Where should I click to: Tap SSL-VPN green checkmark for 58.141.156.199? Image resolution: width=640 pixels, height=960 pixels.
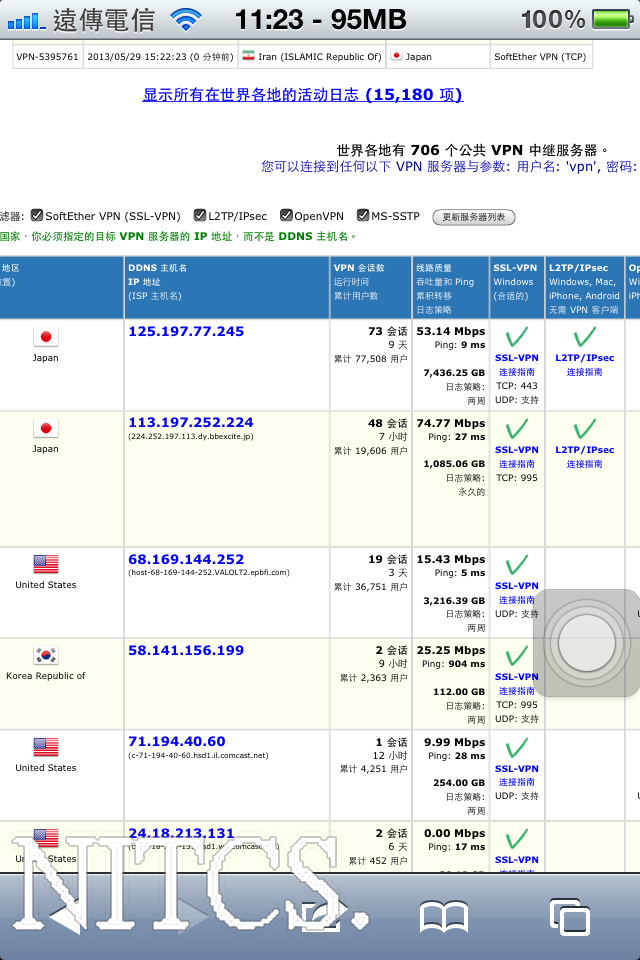(x=516, y=655)
